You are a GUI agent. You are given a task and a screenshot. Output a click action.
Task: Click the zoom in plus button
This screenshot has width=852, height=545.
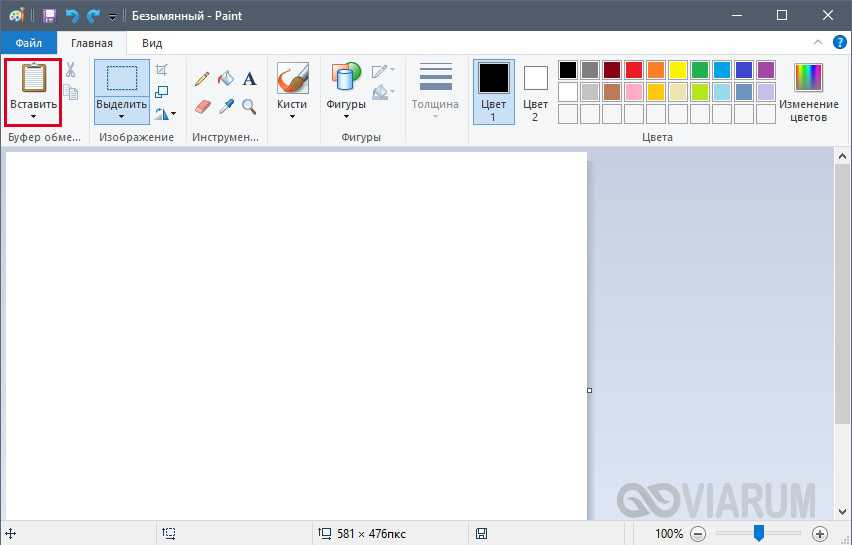(820, 534)
